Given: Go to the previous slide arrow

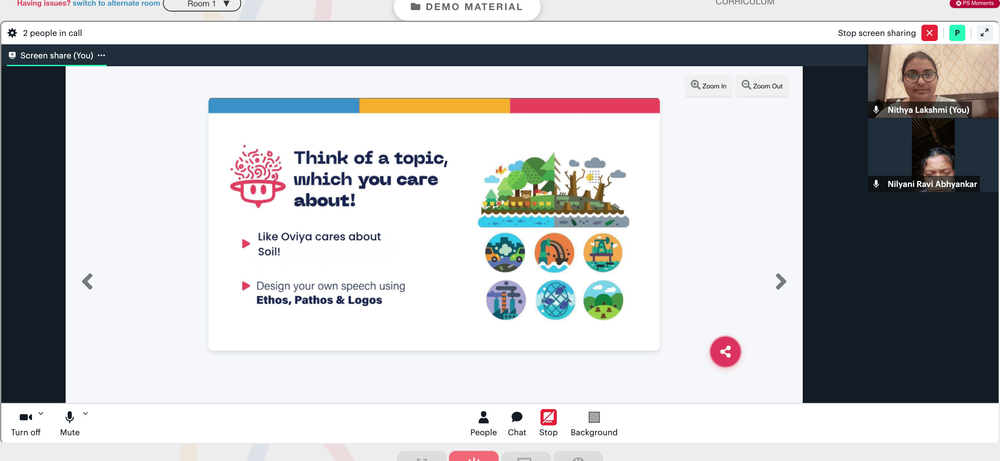Looking at the screenshot, I should click(87, 281).
